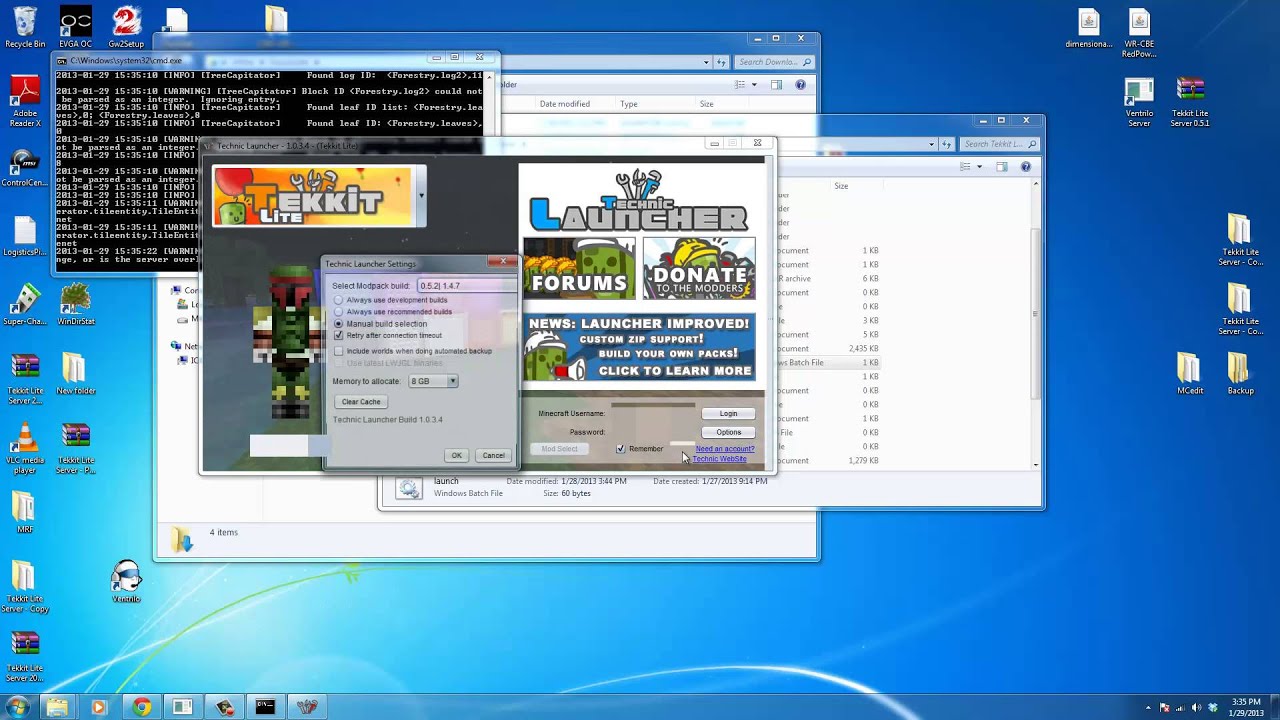This screenshot has width=1280, height=720.
Task: Open the Select Modpack build dropdown
Action: point(466,286)
